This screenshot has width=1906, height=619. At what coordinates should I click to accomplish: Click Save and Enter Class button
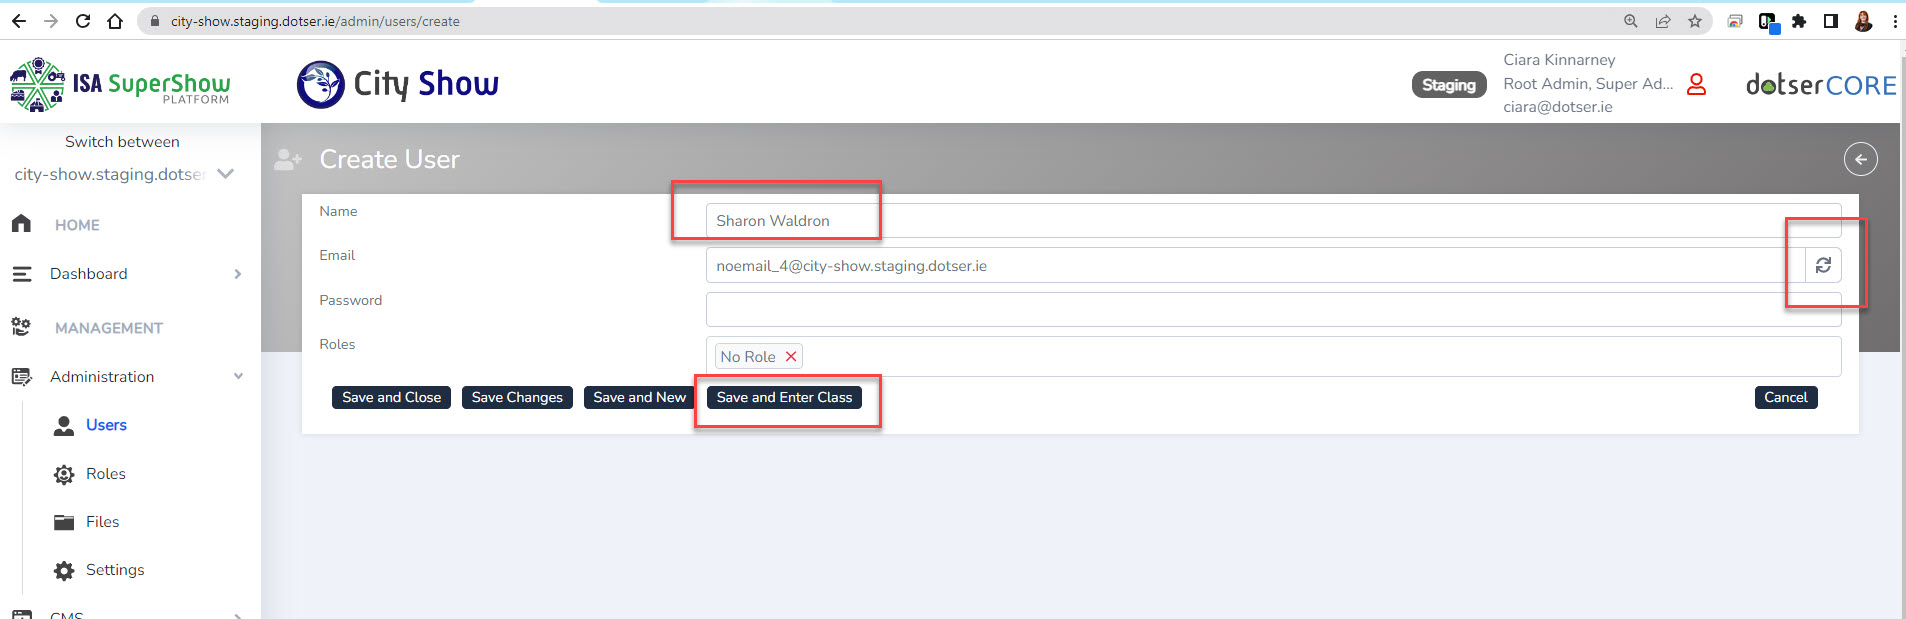click(x=784, y=397)
